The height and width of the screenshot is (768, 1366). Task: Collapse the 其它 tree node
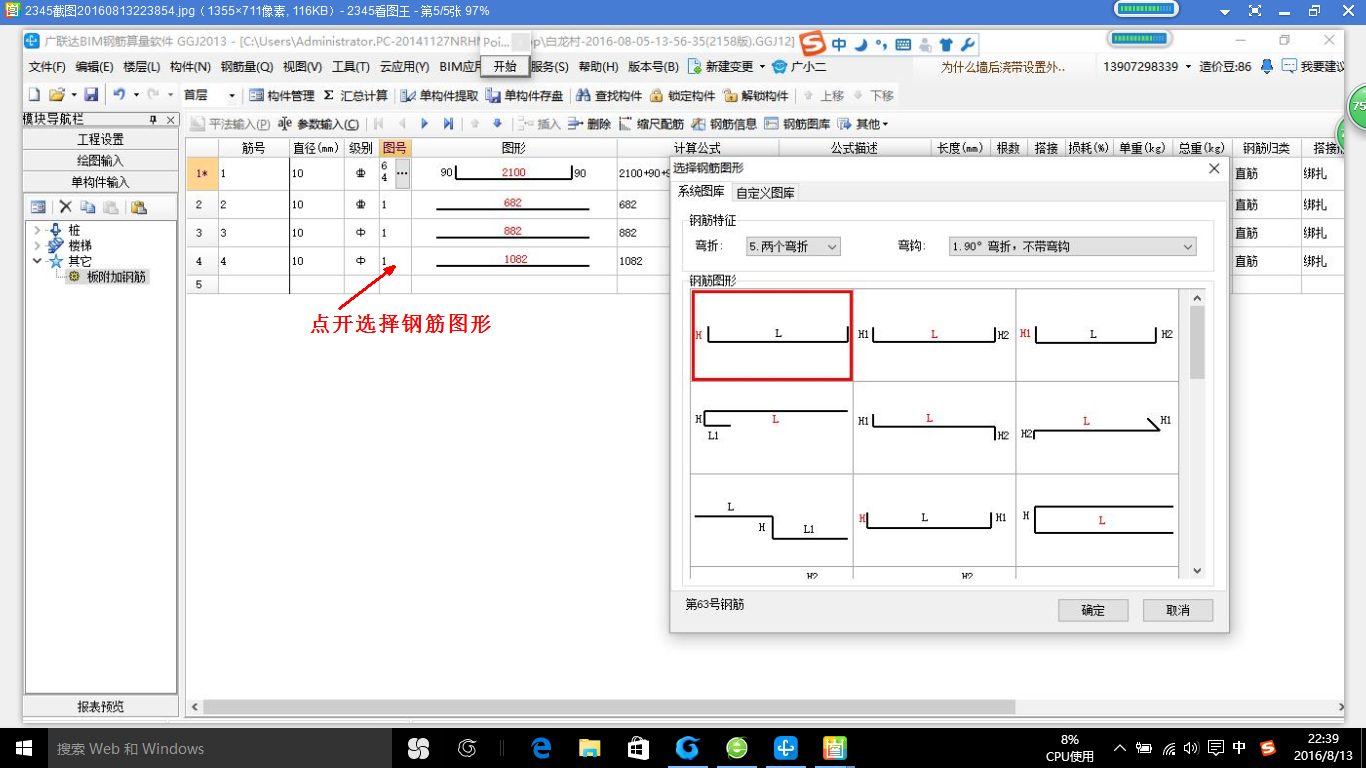pos(37,261)
